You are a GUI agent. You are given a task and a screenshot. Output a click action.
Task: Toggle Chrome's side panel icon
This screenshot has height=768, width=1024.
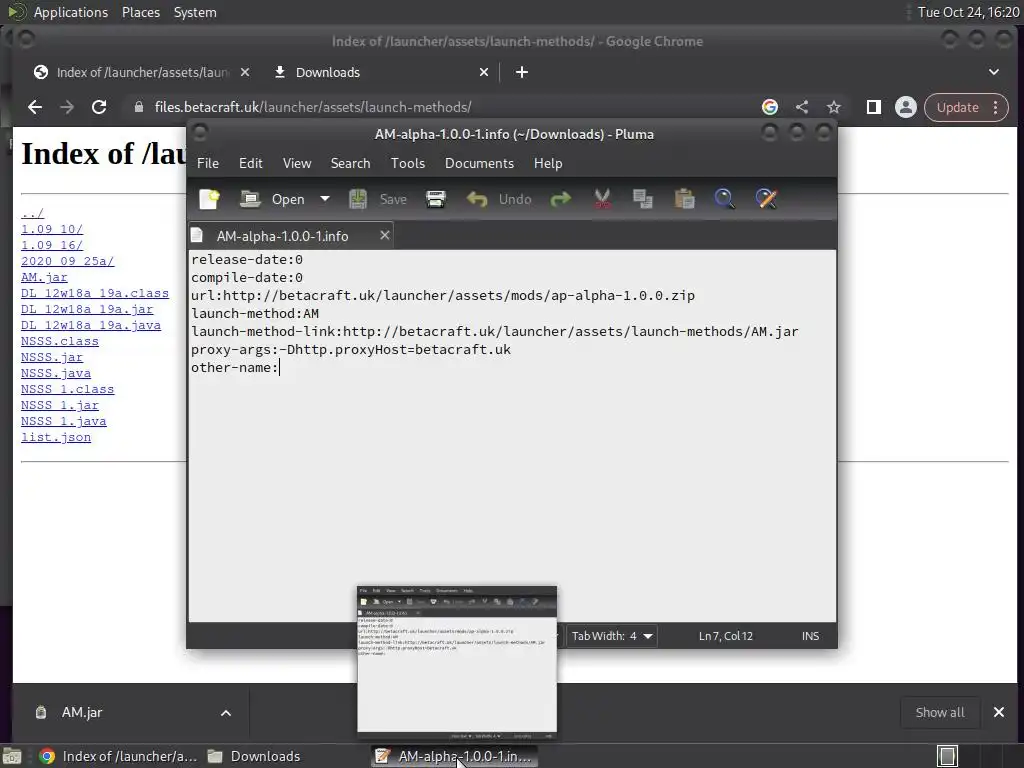pos(874,107)
